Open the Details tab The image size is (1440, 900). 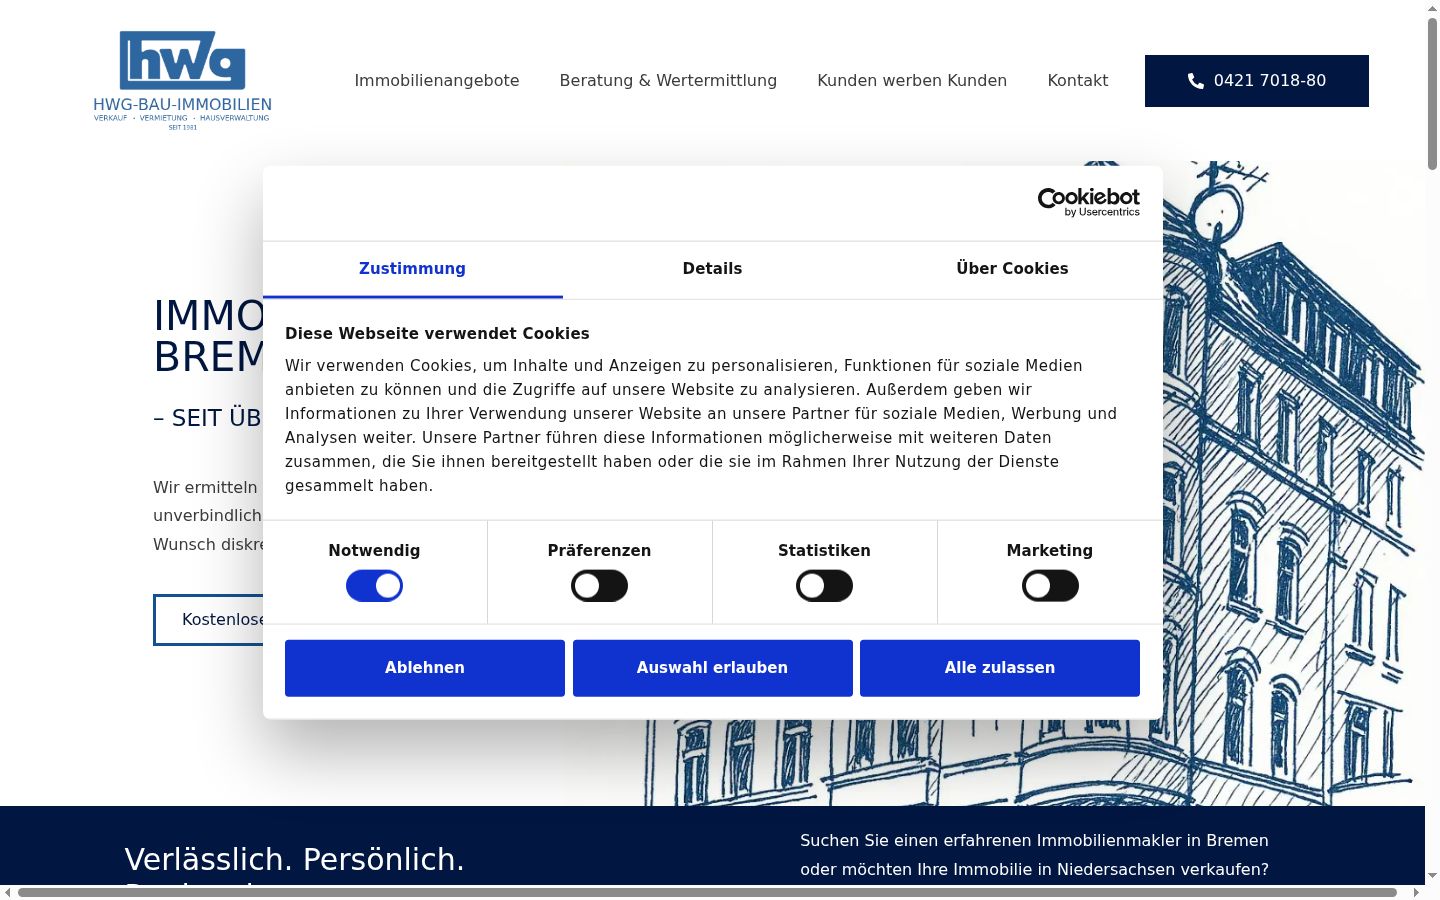(x=712, y=269)
